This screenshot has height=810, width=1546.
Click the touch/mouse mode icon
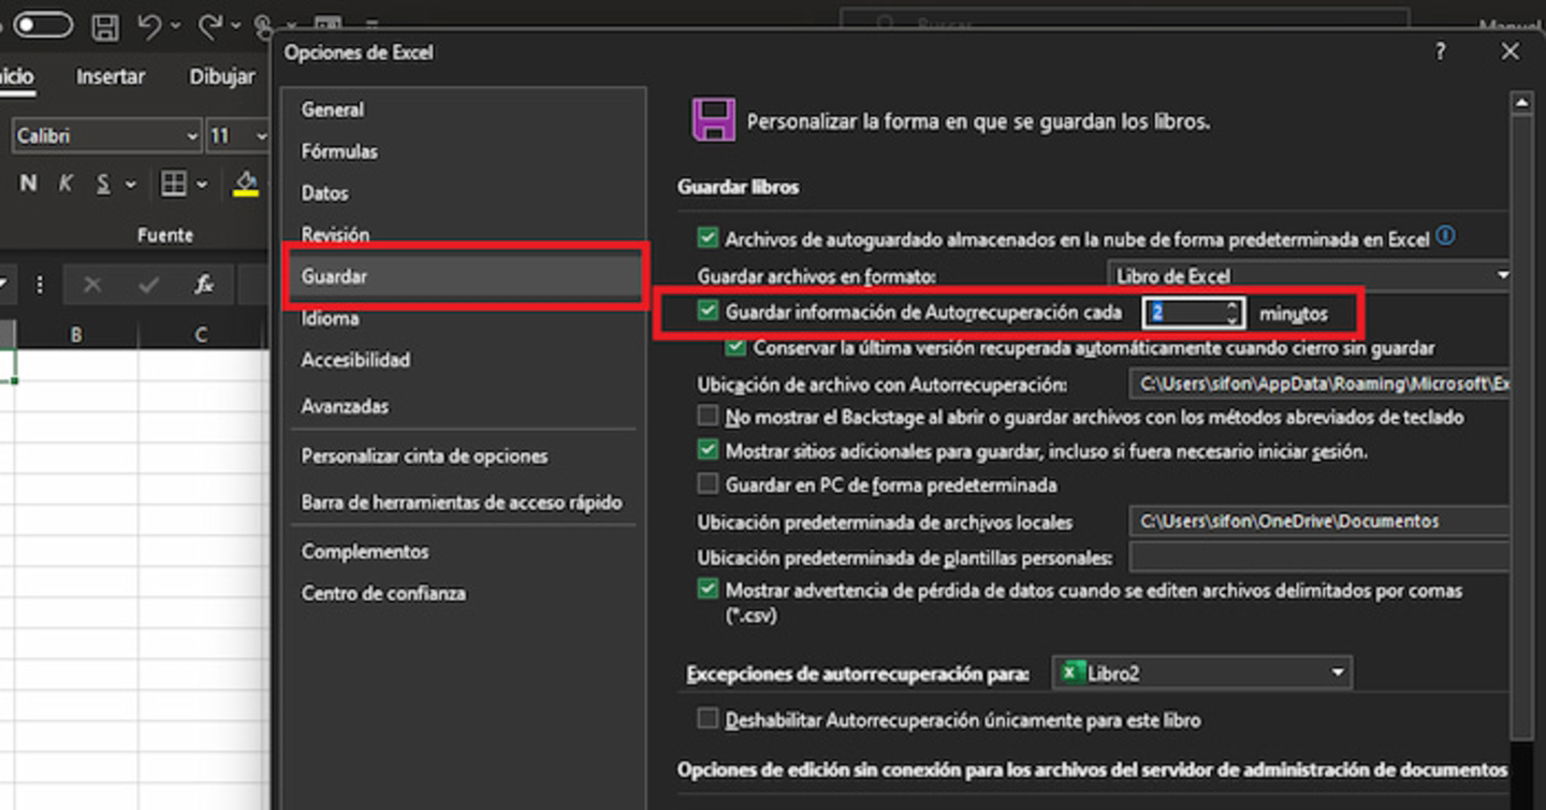point(263,26)
